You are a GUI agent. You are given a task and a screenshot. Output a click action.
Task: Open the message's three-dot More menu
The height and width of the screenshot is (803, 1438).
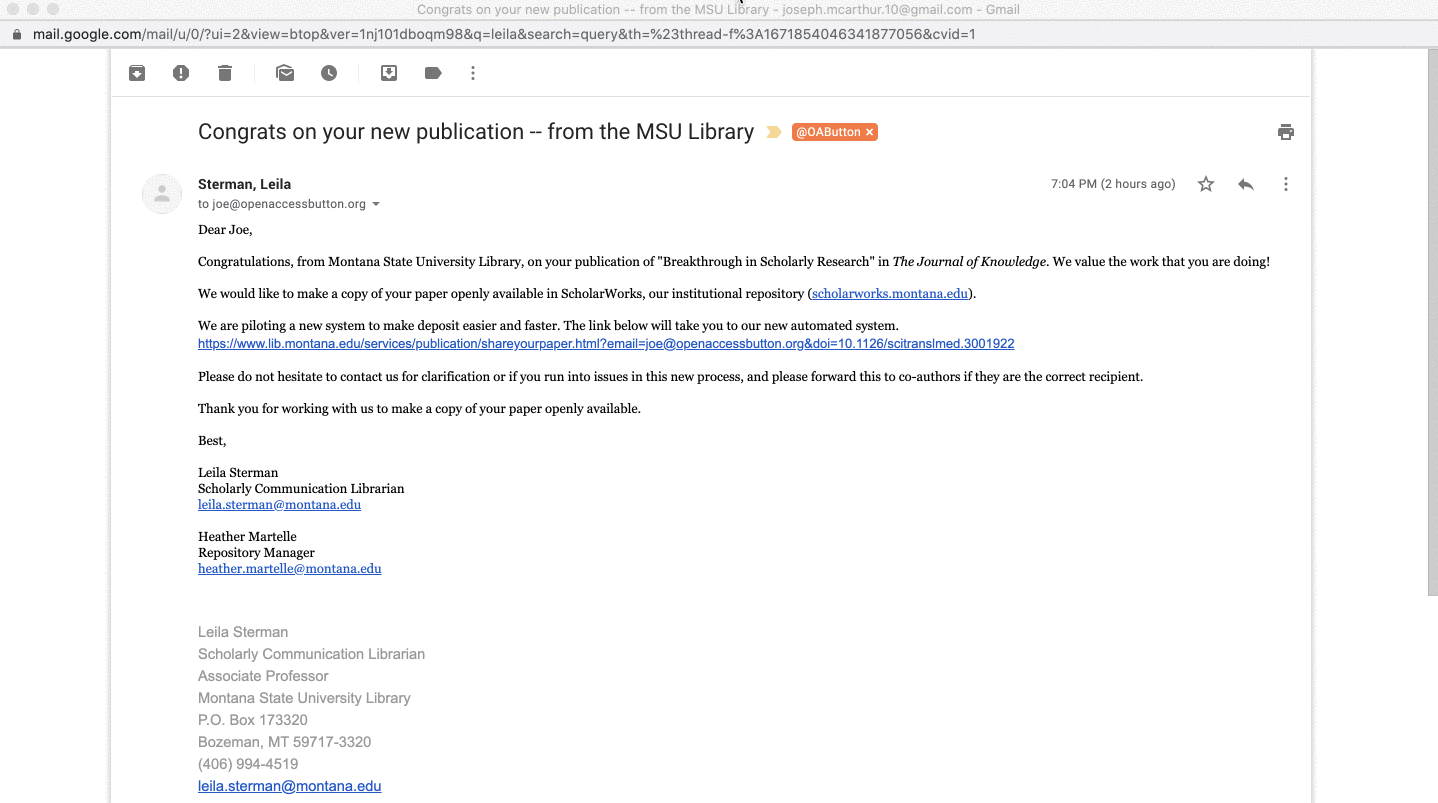tap(1286, 184)
